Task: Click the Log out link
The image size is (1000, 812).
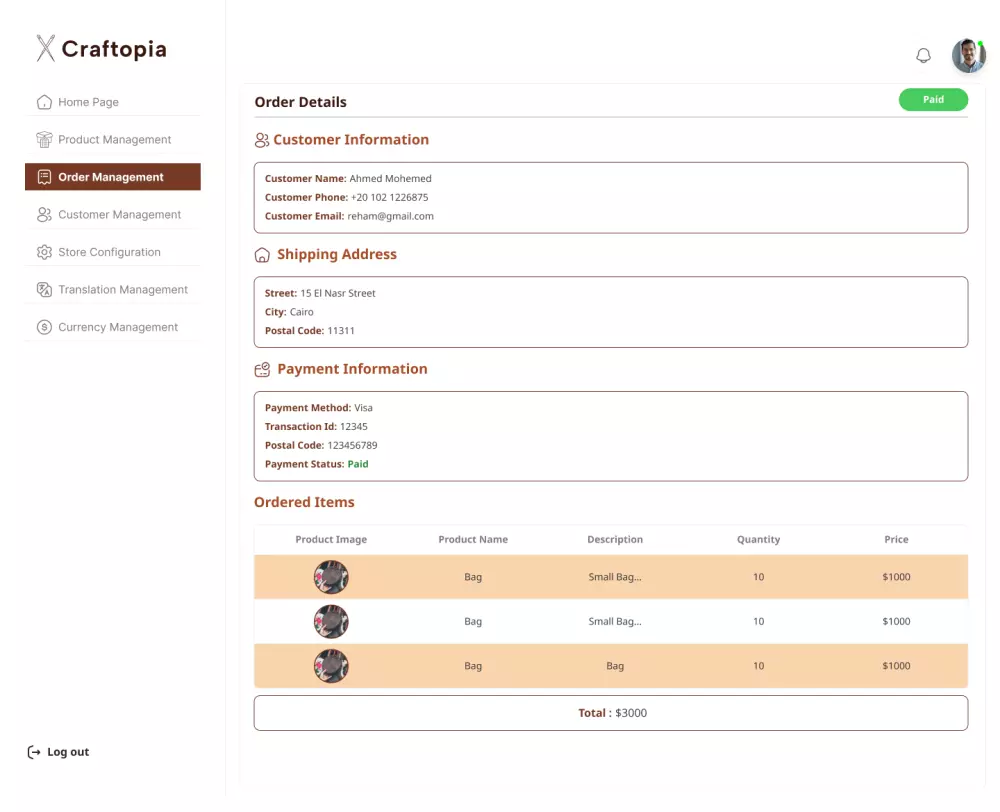Action: pyautogui.click(x=68, y=751)
